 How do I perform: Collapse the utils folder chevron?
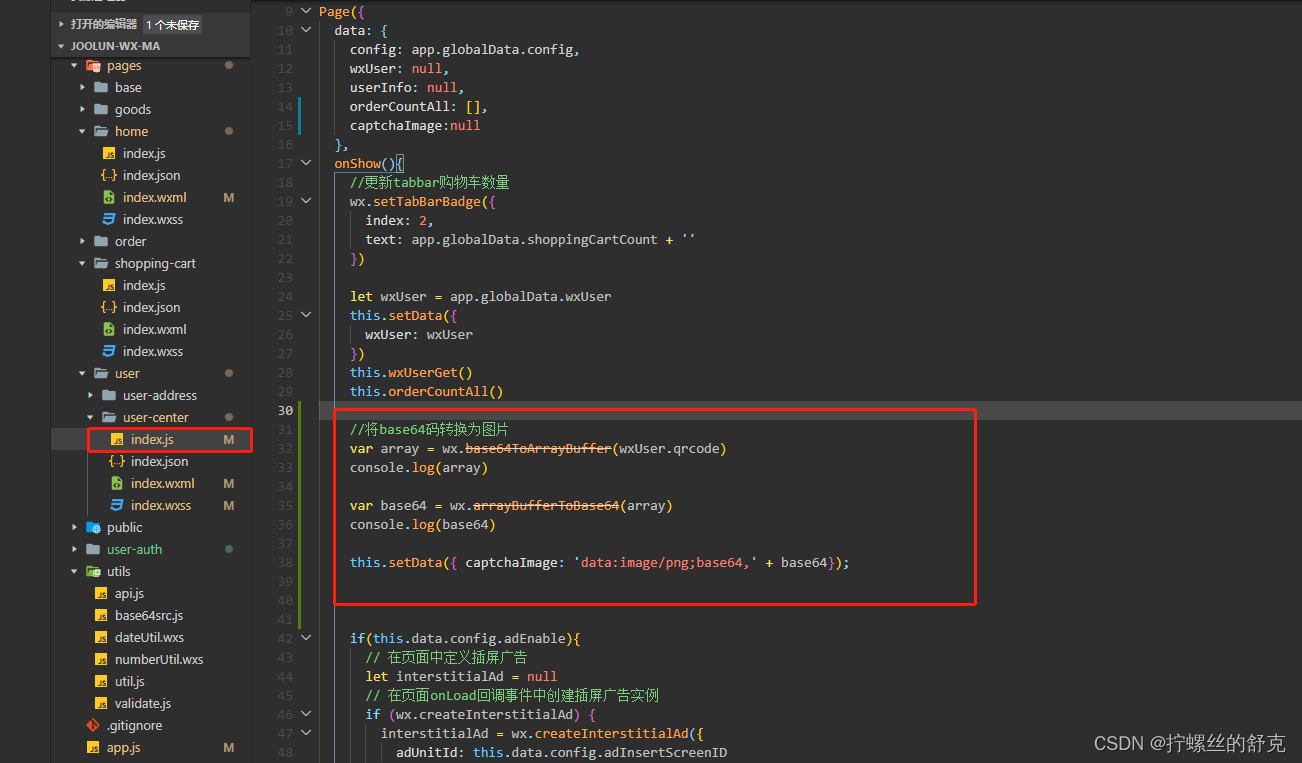tap(74, 572)
